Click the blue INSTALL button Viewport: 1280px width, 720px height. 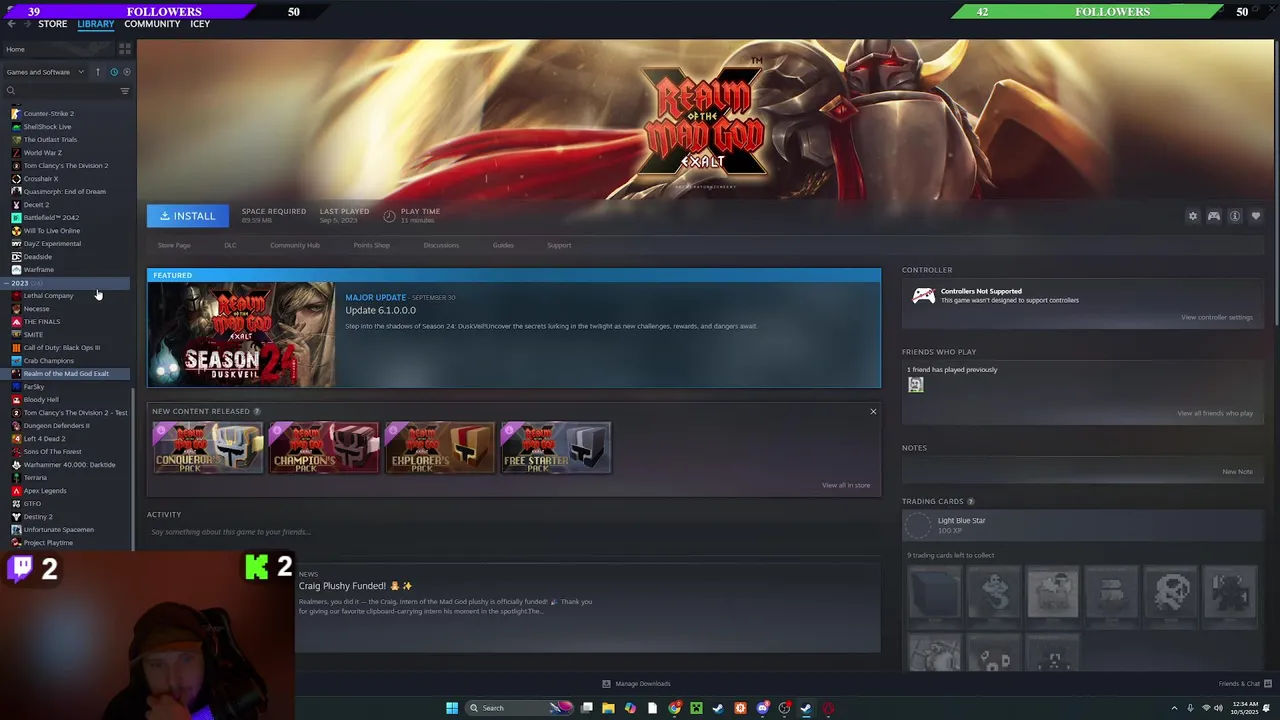pos(188,216)
